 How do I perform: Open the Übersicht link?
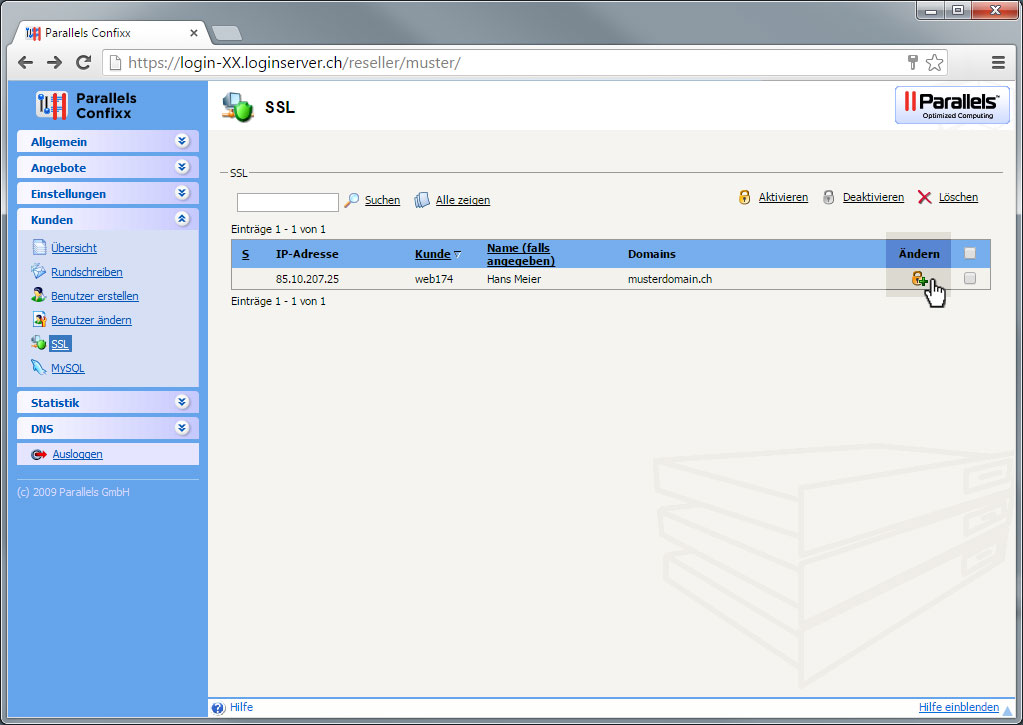[74, 248]
